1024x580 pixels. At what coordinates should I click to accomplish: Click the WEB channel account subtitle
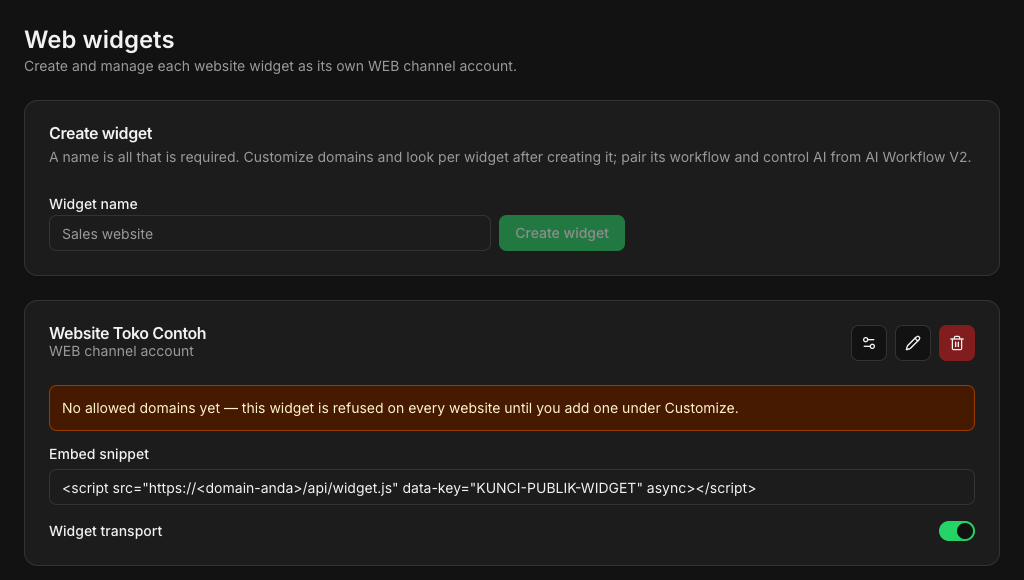tap(121, 351)
